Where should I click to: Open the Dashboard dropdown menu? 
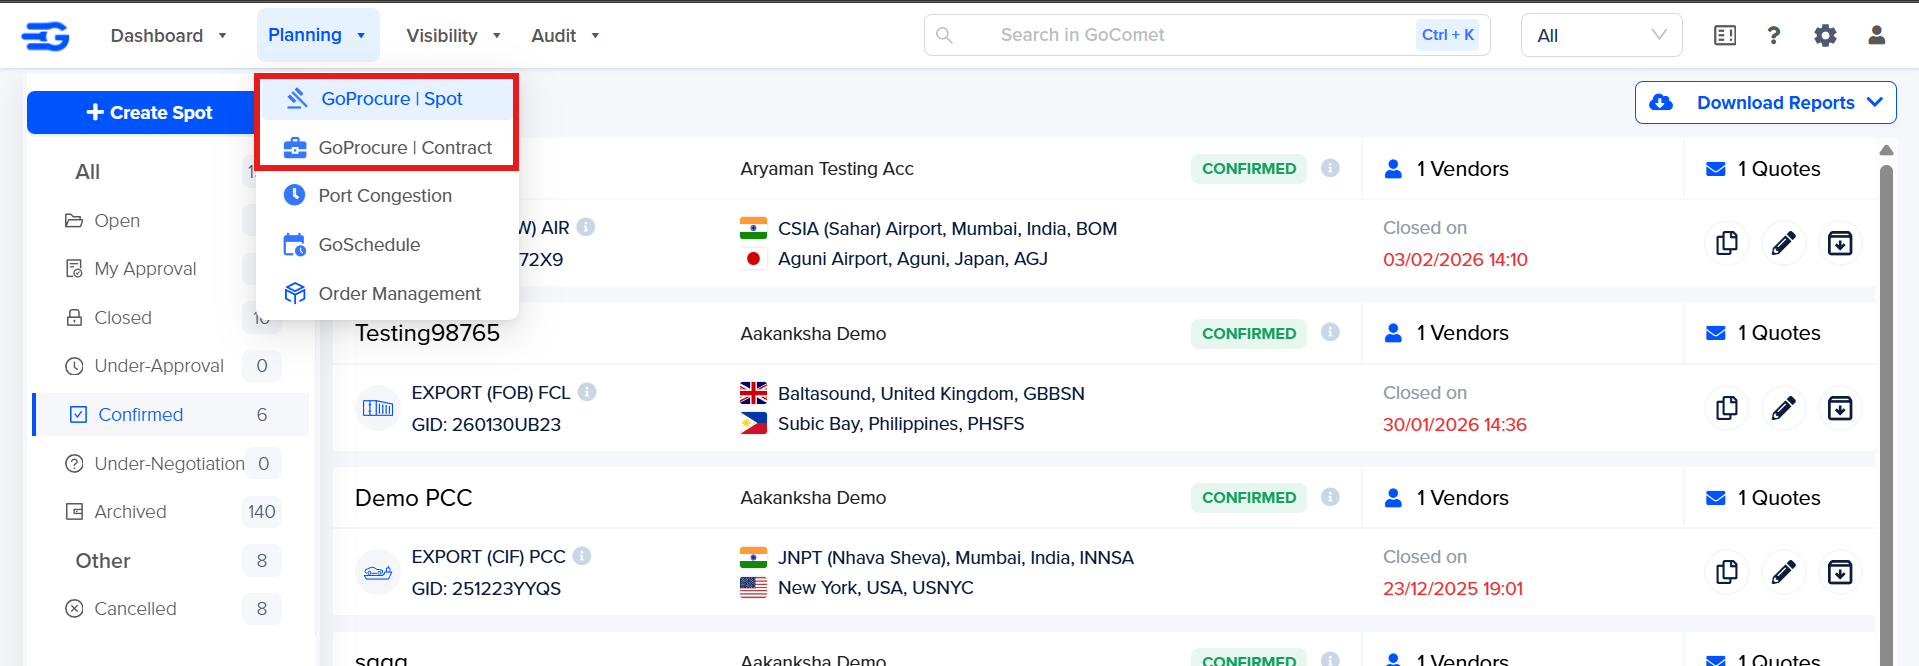[x=168, y=36]
